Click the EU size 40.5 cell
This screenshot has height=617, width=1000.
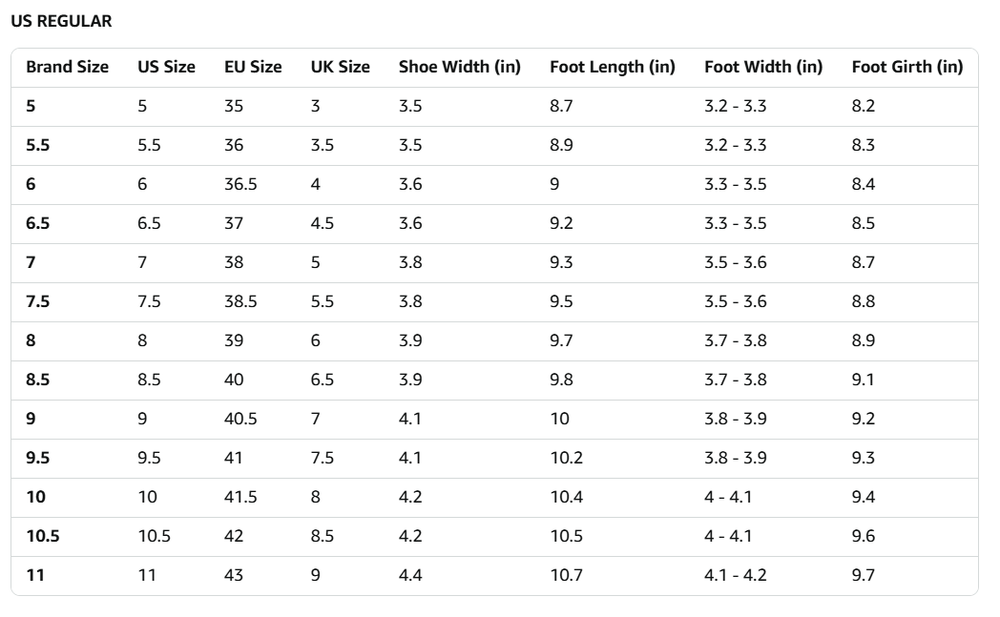point(241,419)
